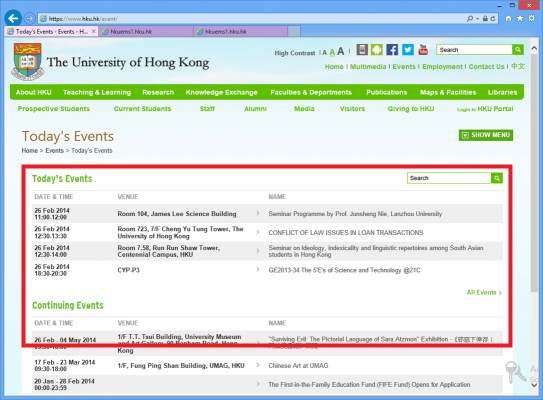The height and width of the screenshot is (400, 543).
Task: Click the Android app icon
Action: (x=377, y=50)
